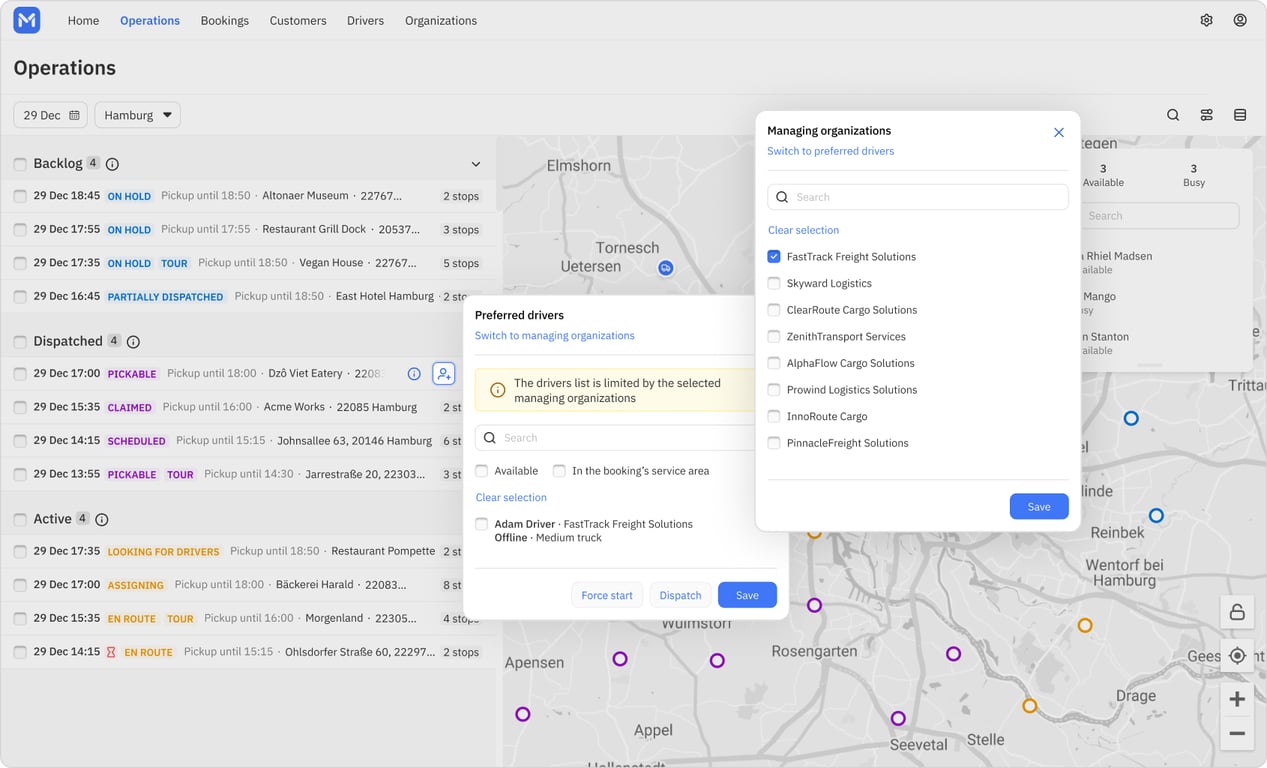Click info icon on Dzô Viet Eatery row
Viewport: 1267px width, 768px height.
click(x=414, y=374)
